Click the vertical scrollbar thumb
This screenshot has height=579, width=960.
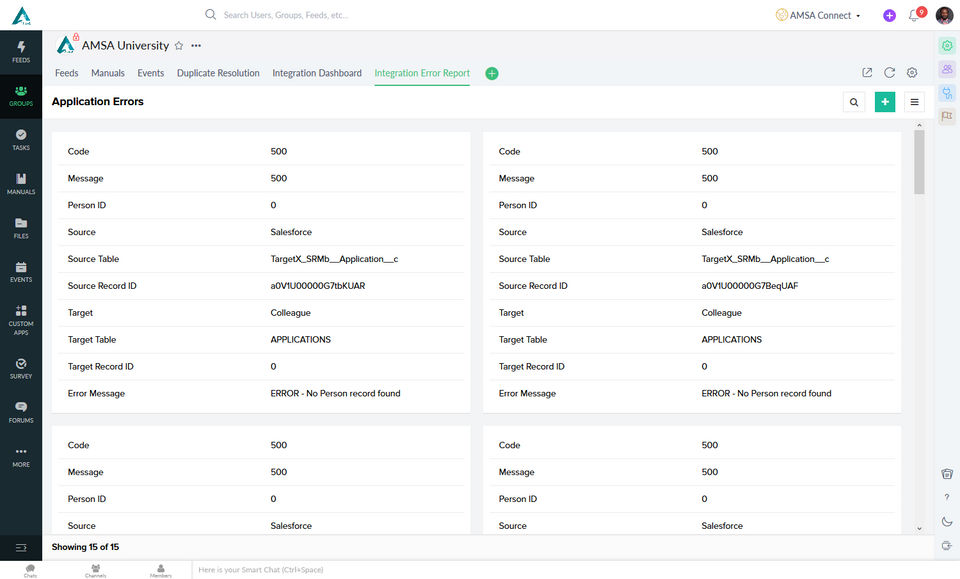click(x=919, y=162)
